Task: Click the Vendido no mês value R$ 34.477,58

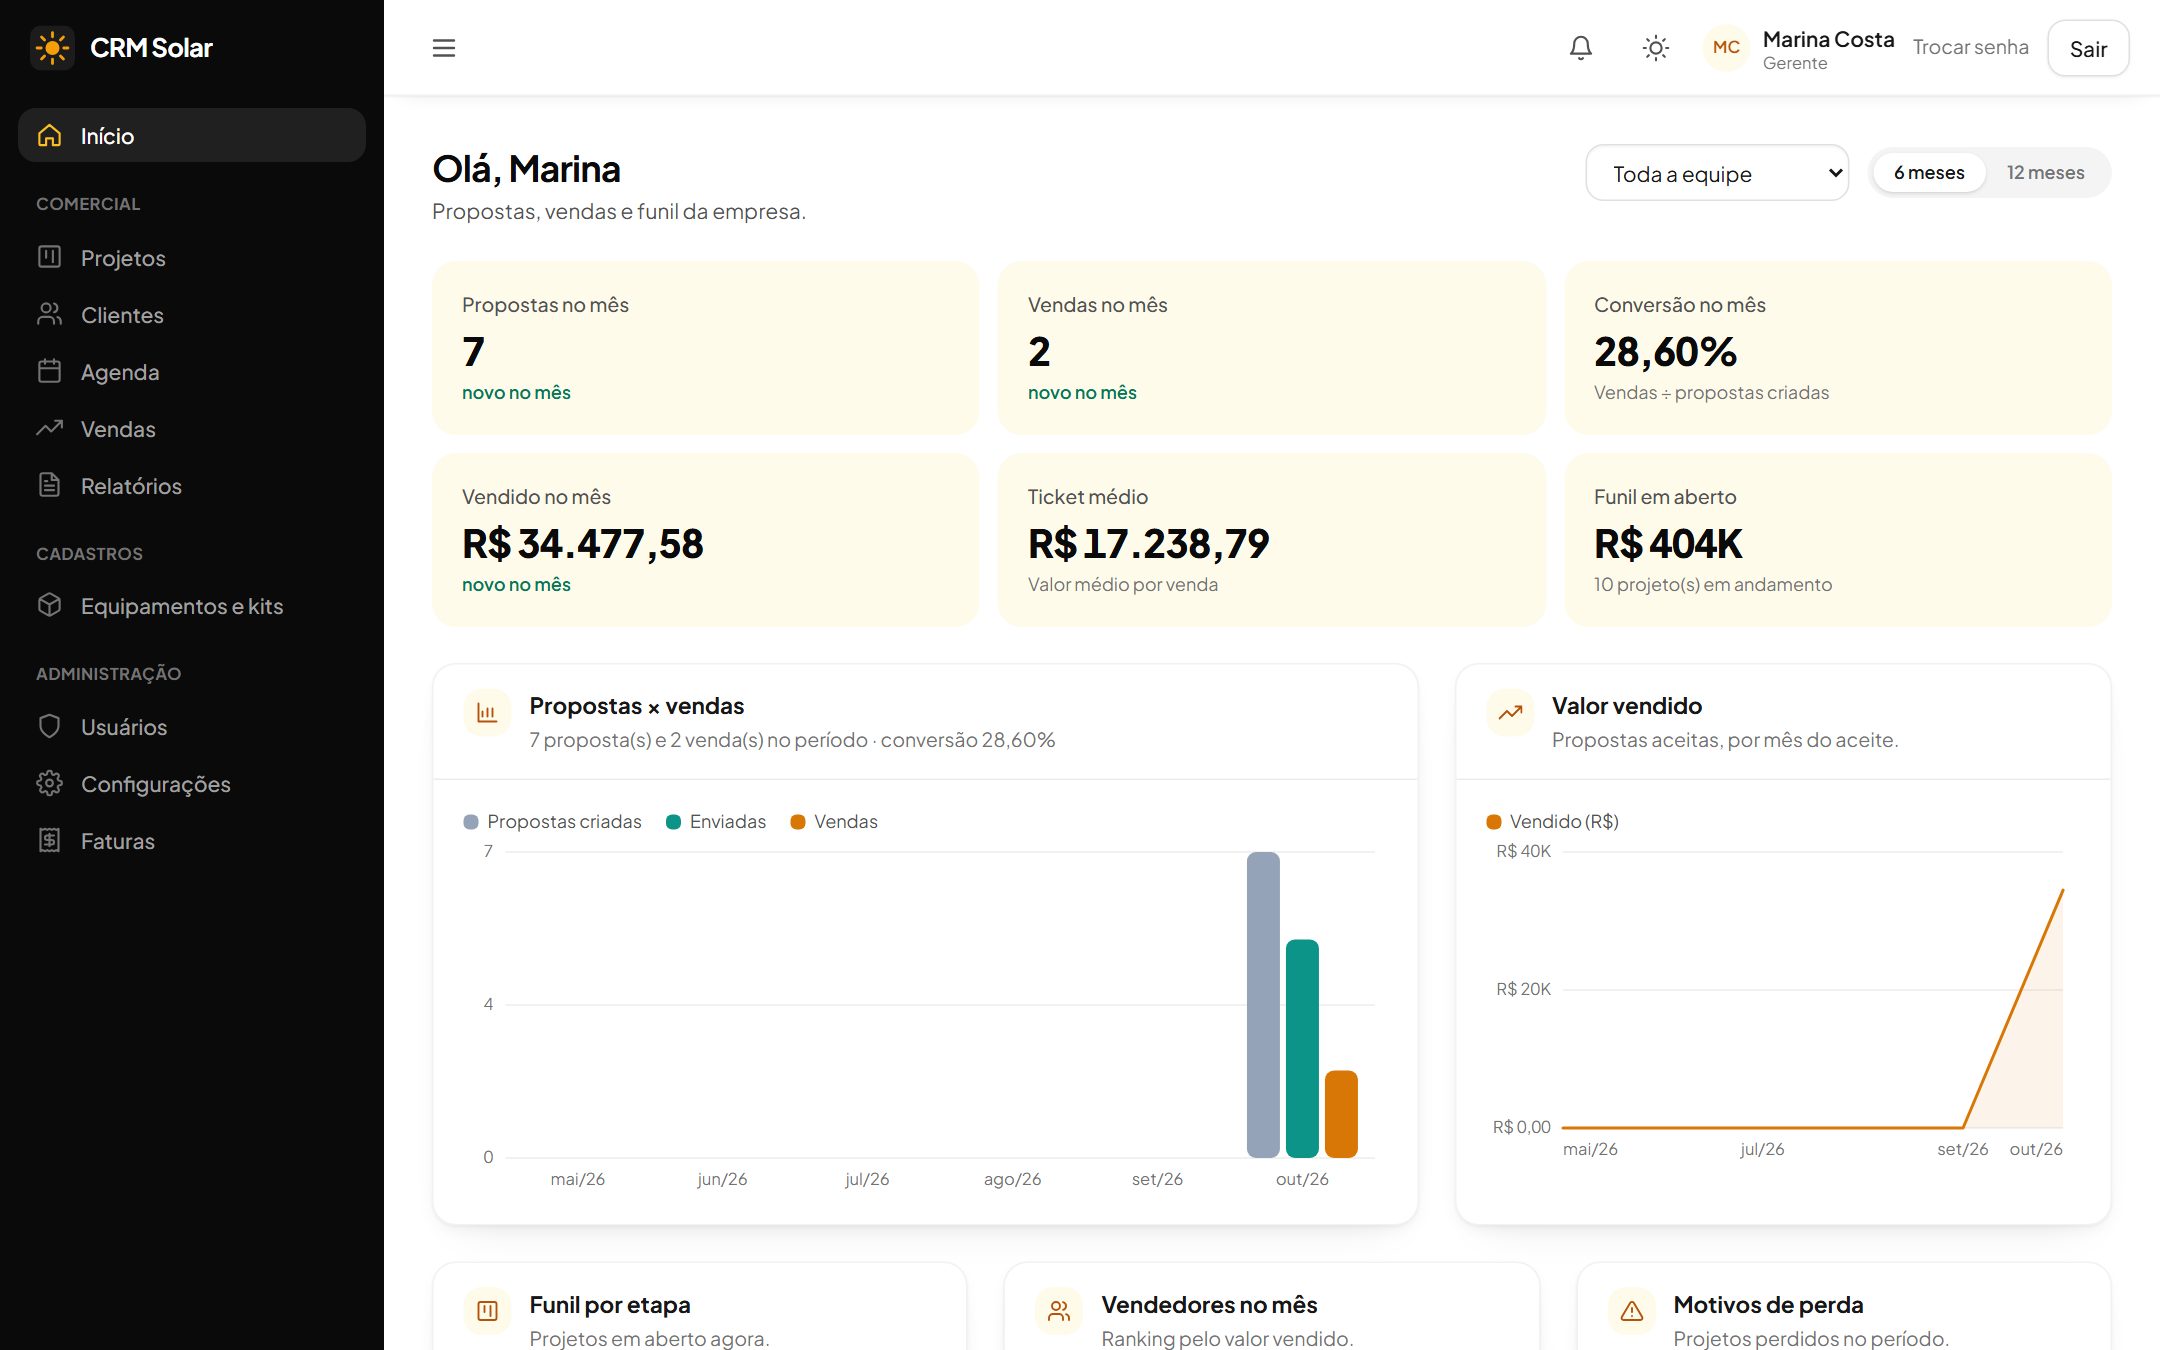Action: pos(583,544)
